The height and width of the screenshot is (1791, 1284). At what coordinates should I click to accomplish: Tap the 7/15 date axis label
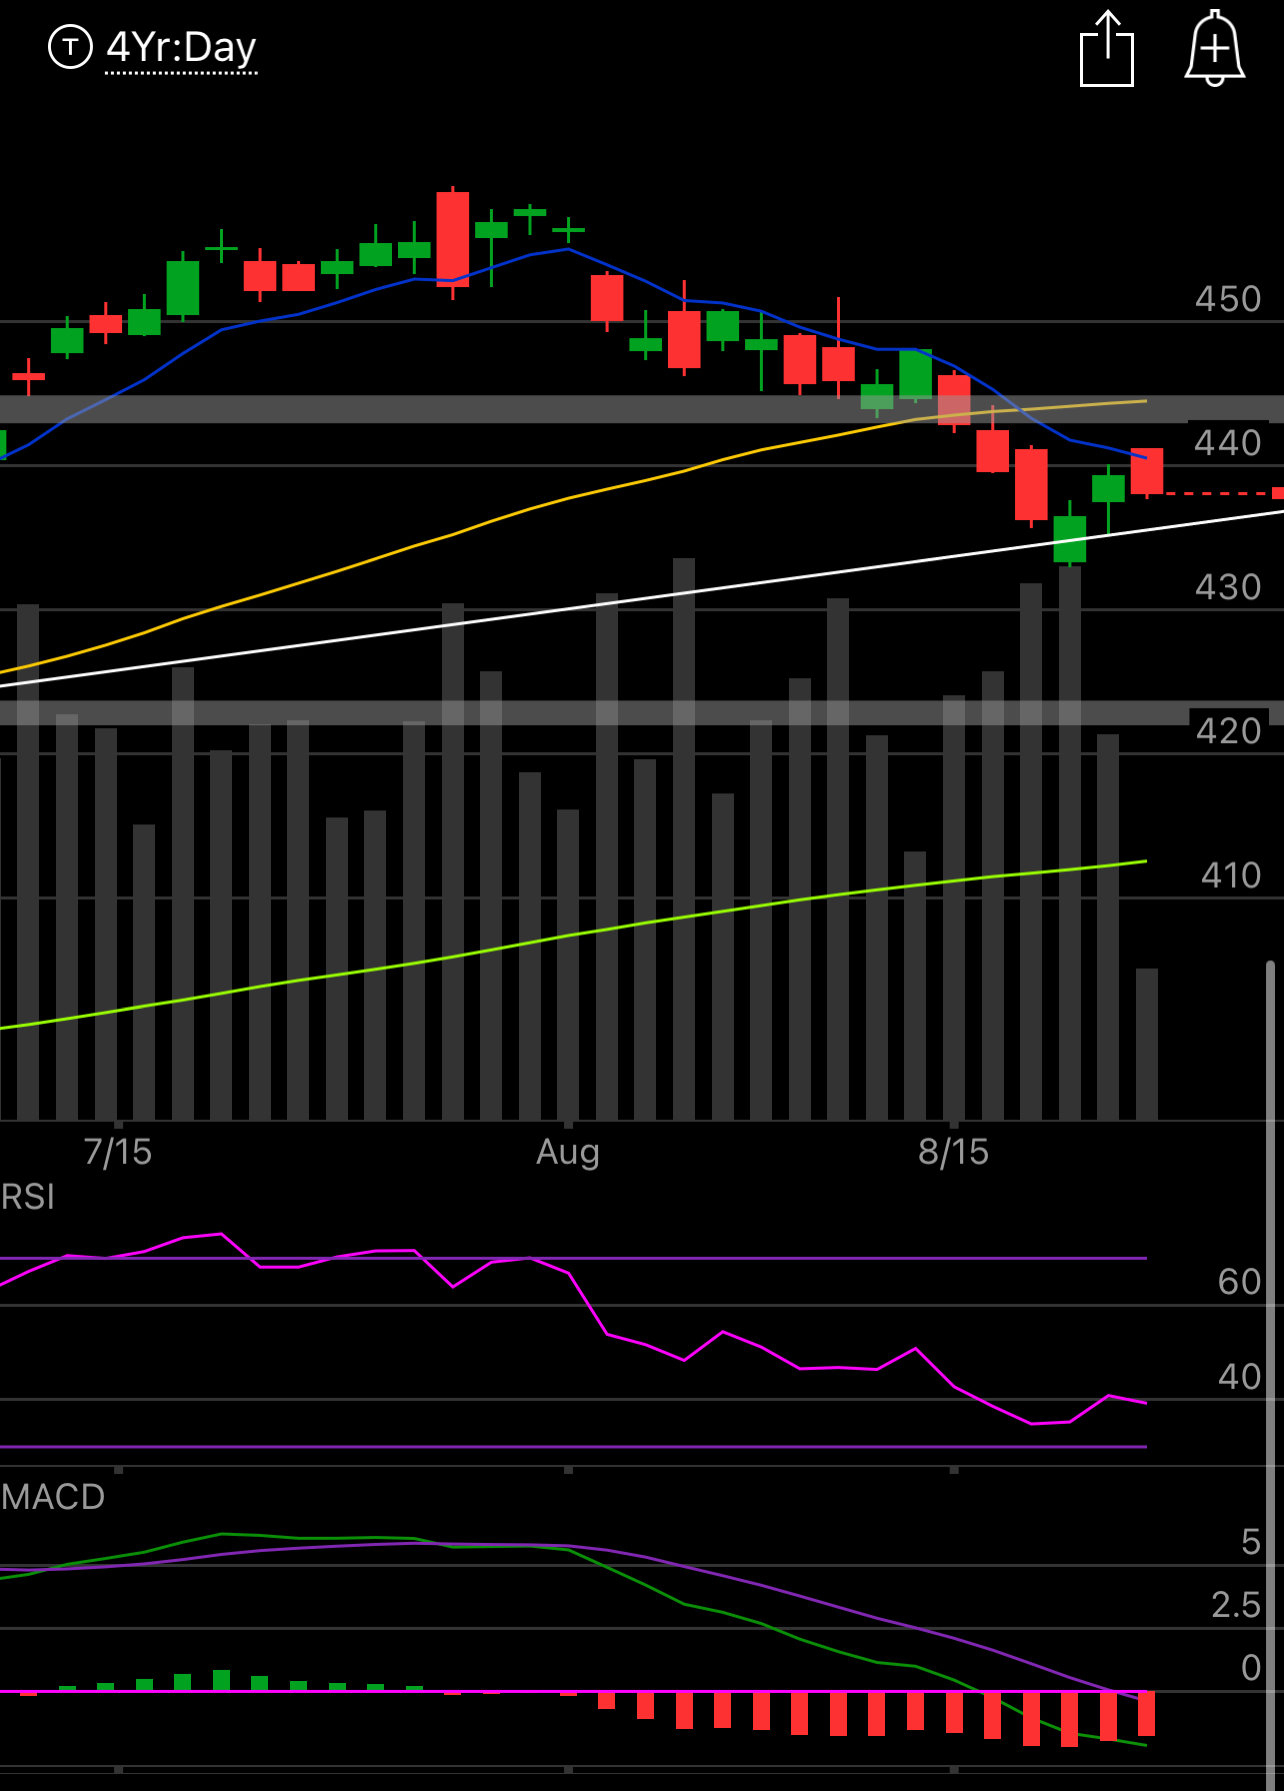pos(118,1152)
